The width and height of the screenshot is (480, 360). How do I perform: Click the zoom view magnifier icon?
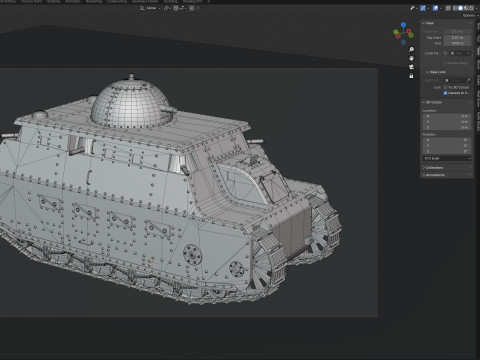click(411, 49)
